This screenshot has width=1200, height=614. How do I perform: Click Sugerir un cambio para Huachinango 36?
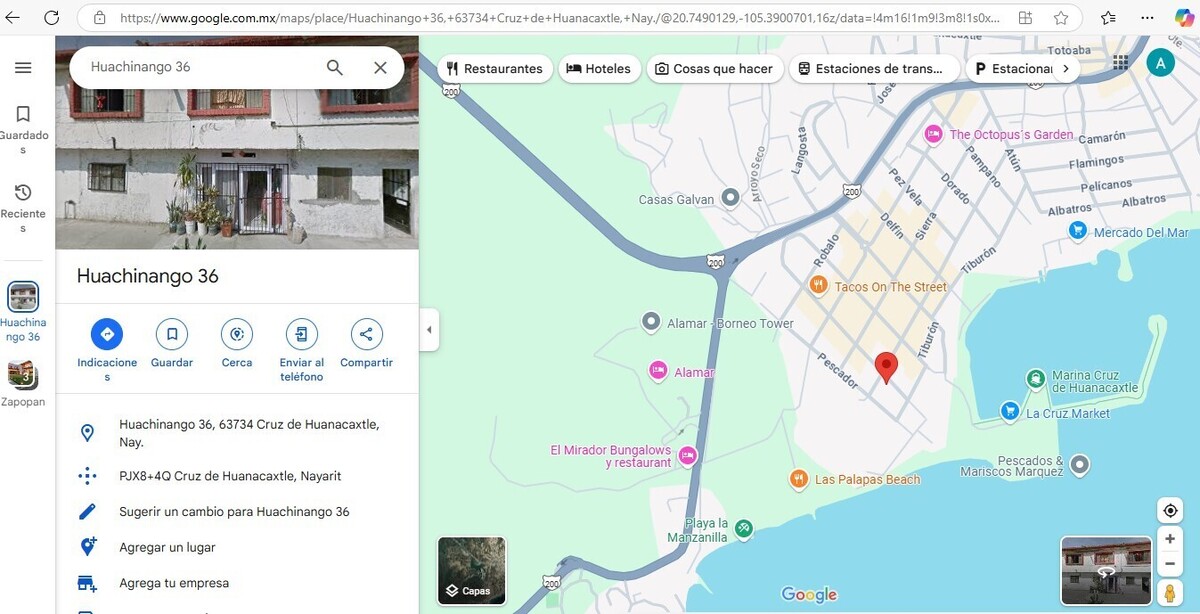coord(234,512)
